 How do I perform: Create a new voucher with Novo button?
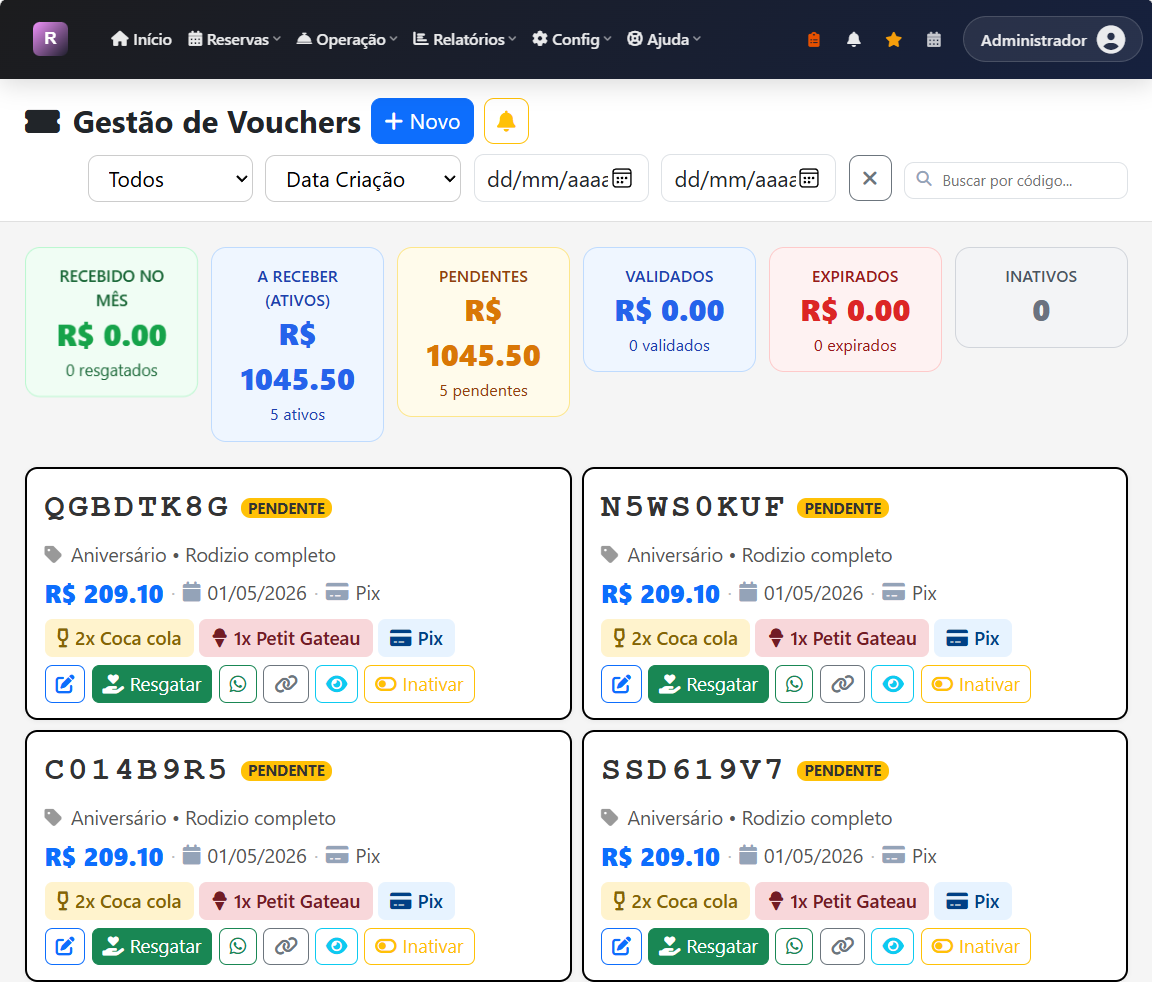422,121
